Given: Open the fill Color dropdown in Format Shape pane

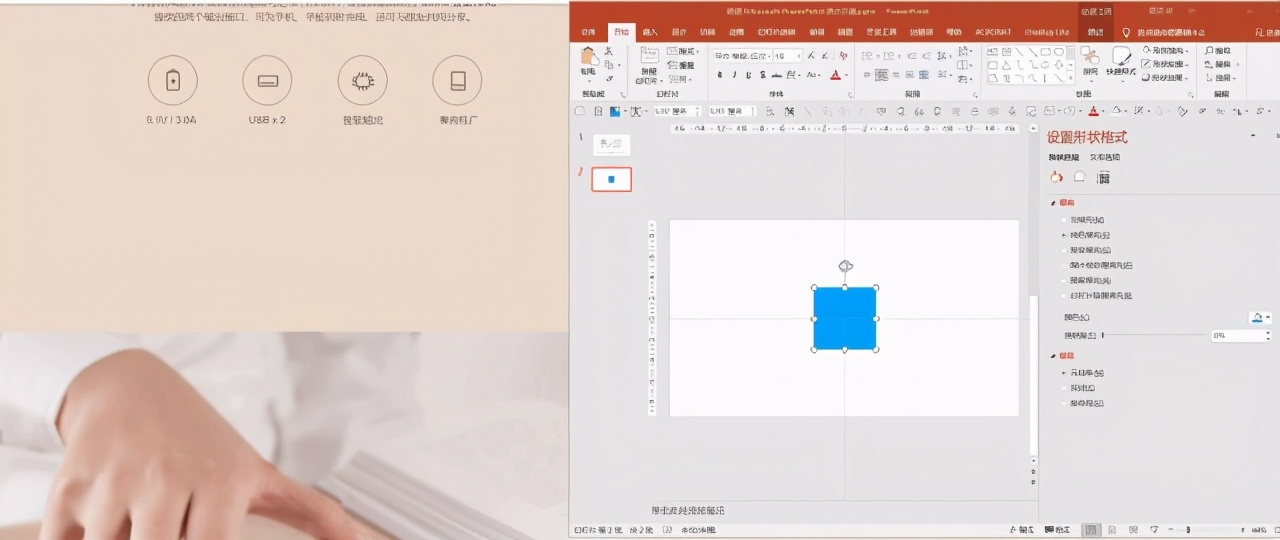Looking at the screenshot, I should (x=1260, y=317).
